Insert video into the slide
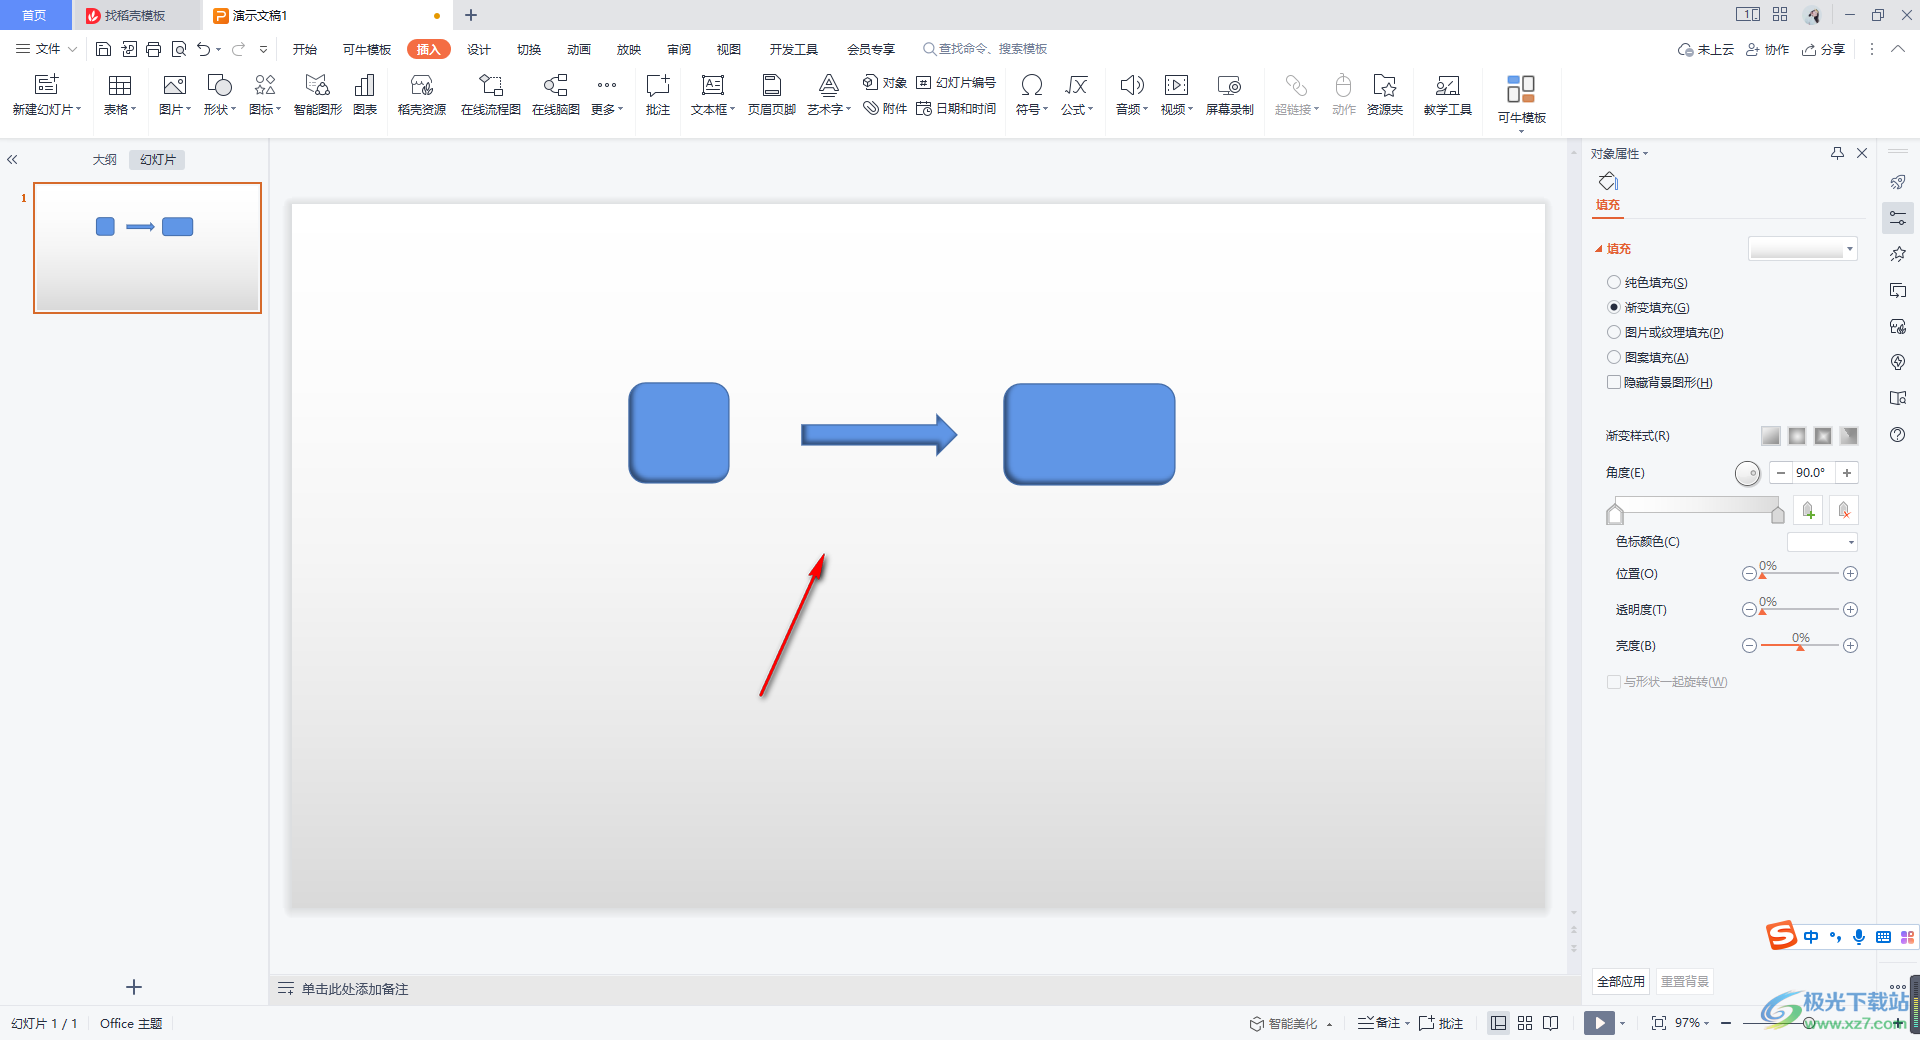1920x1040 pixels. coord(1177,95)
